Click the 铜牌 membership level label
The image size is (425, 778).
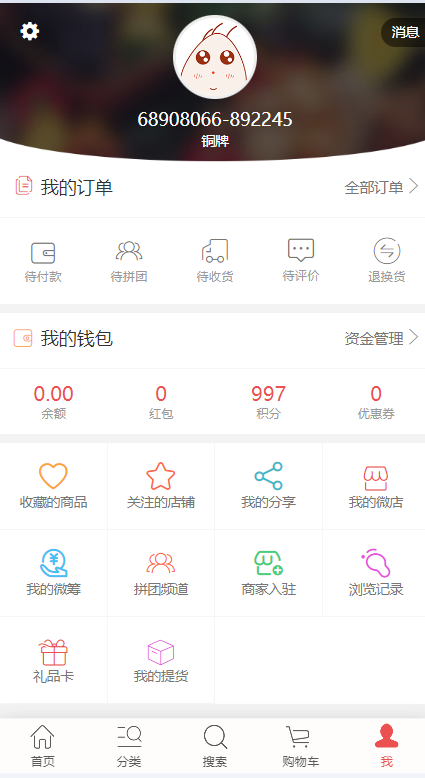(x=215, y=141)
